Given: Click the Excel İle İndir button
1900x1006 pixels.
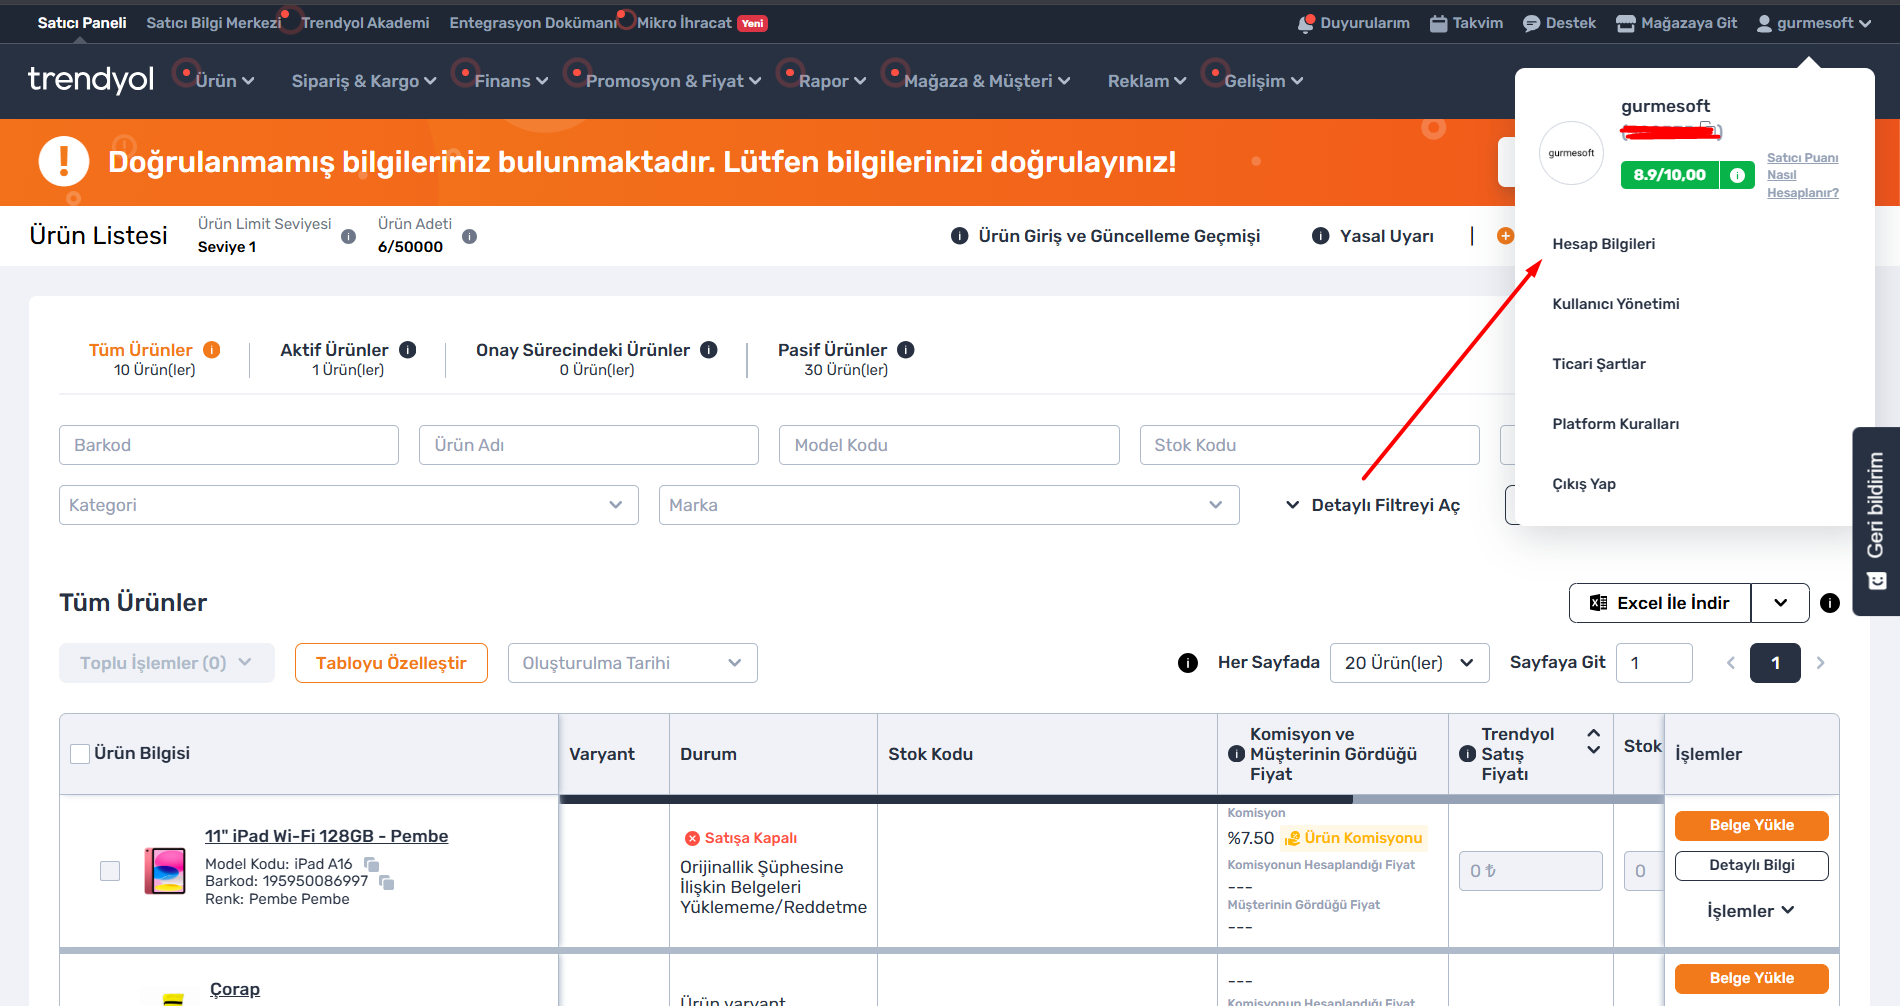Looking at the screenshot, I should click(x=1660, y=603).
